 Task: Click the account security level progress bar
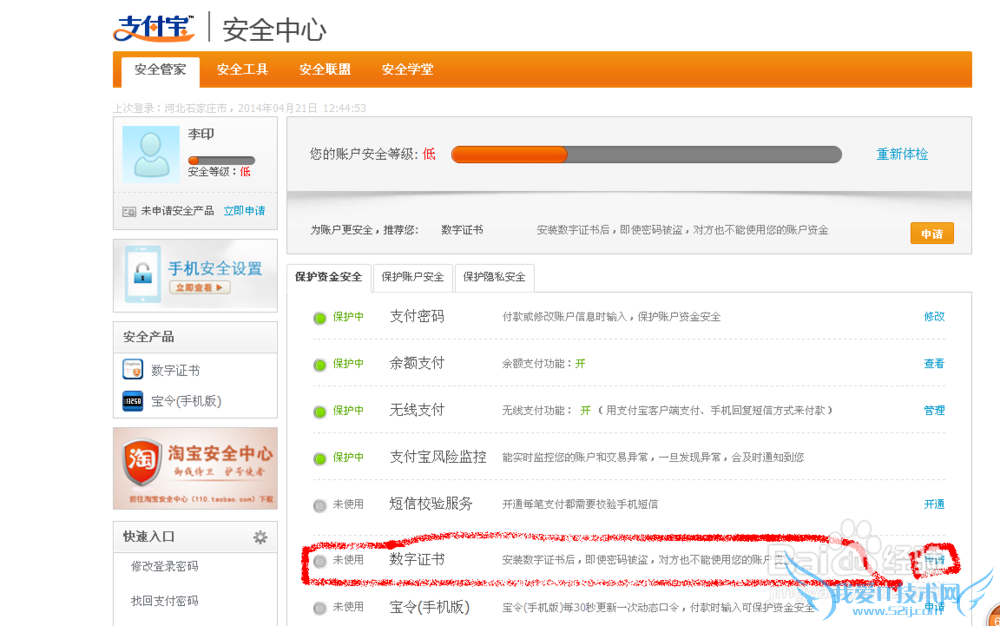[x=646, y=154]
